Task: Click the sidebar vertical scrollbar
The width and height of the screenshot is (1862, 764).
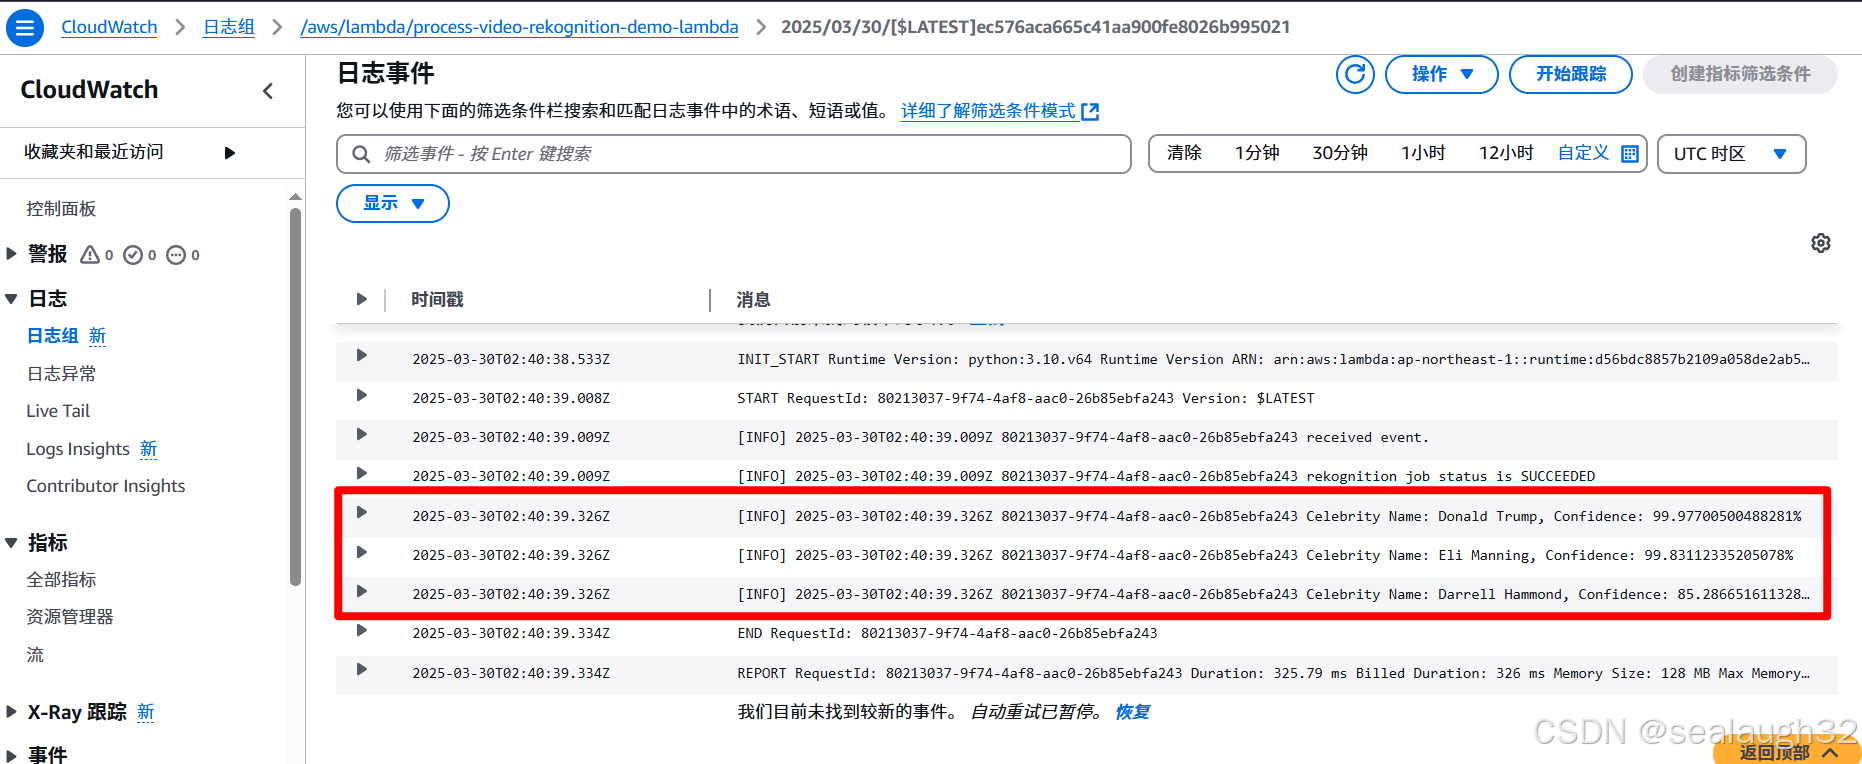Action: click(x=295, y=397)
